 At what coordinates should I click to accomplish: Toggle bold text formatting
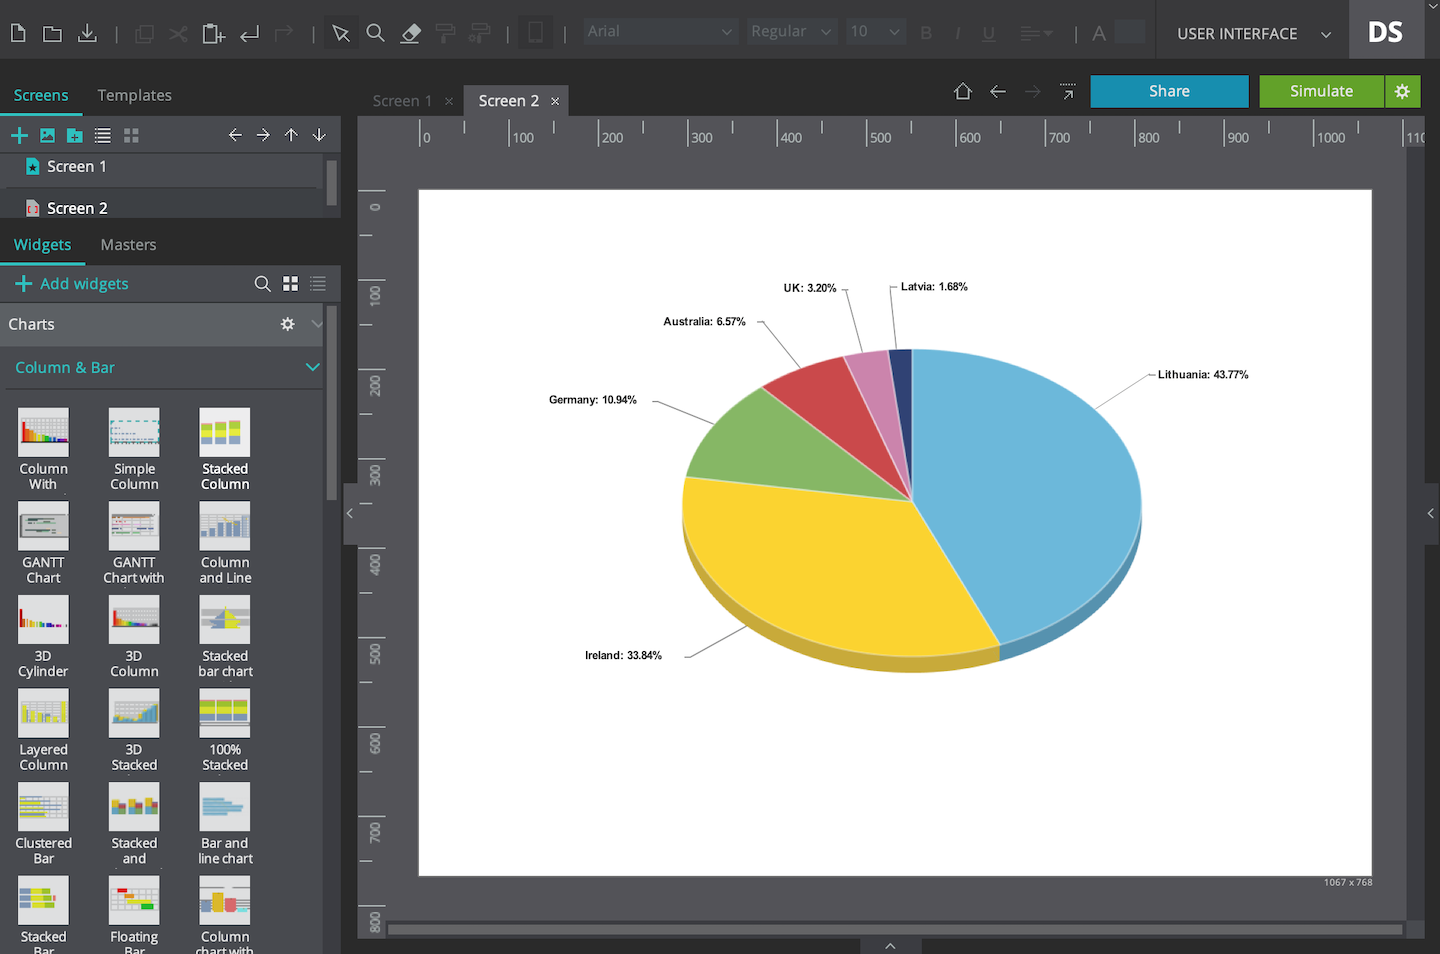click(x=926, y=33)
